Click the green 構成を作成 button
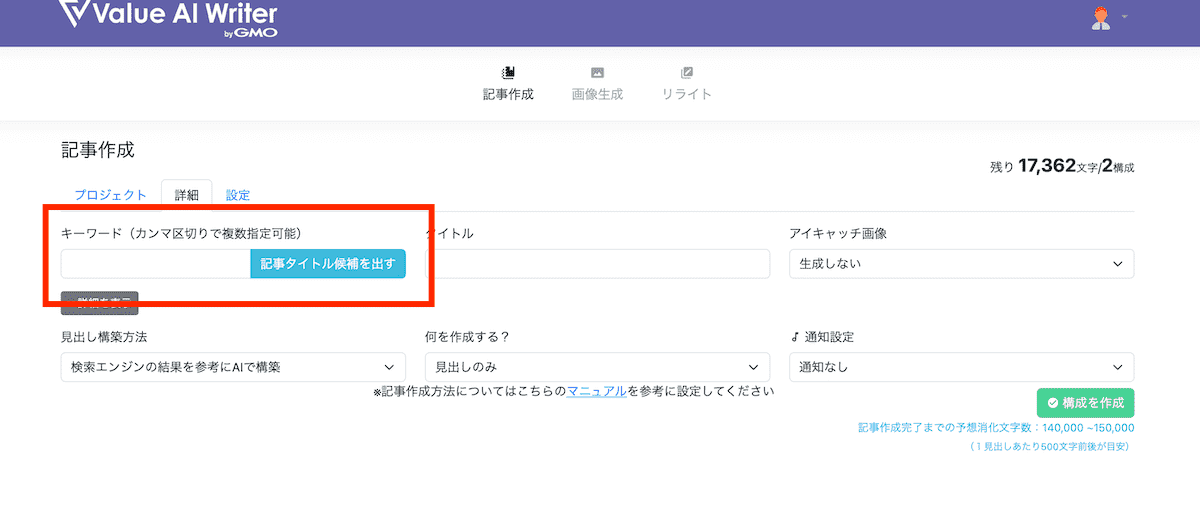 [1085, 403]
